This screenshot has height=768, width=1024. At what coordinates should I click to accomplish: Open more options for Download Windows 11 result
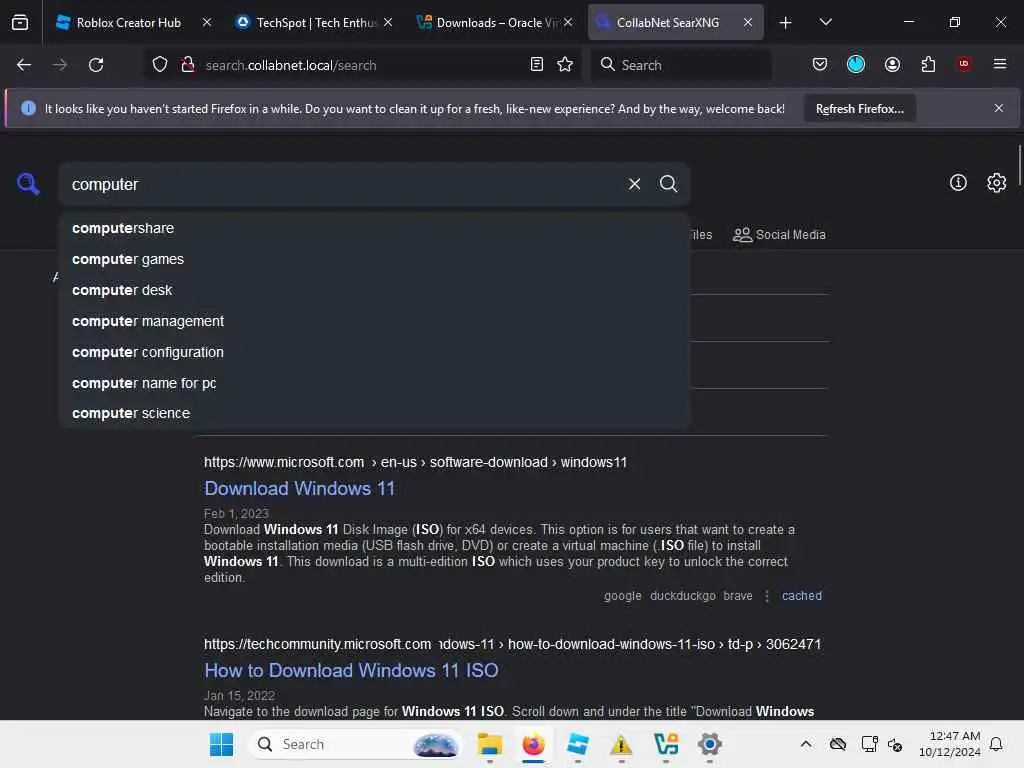767,596
